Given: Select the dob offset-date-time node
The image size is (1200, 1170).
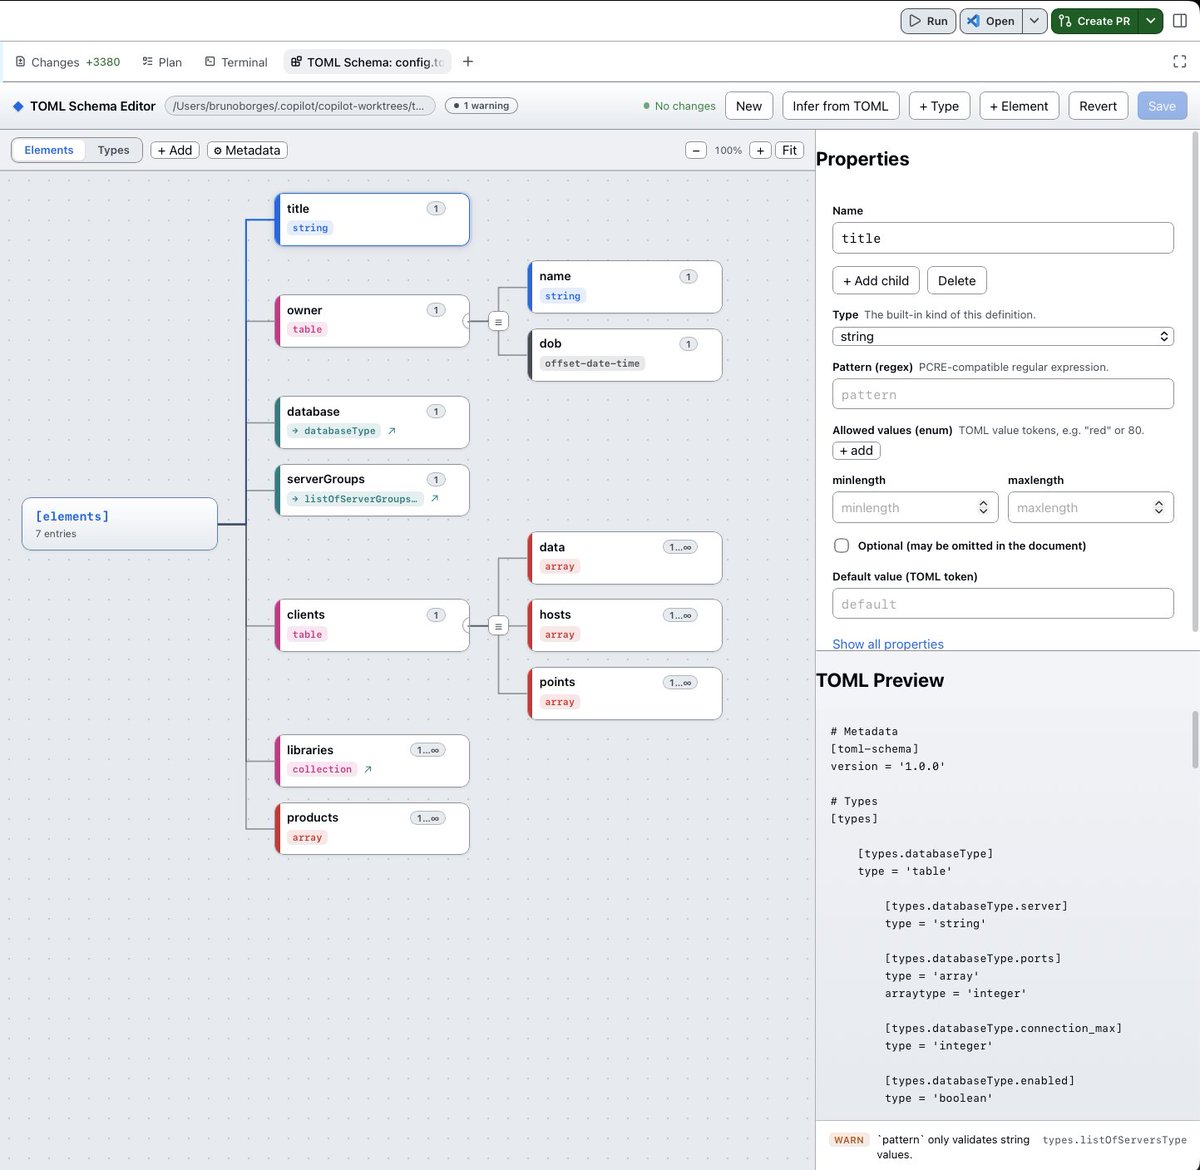Looking at the screenshot, I should (625, 355).
